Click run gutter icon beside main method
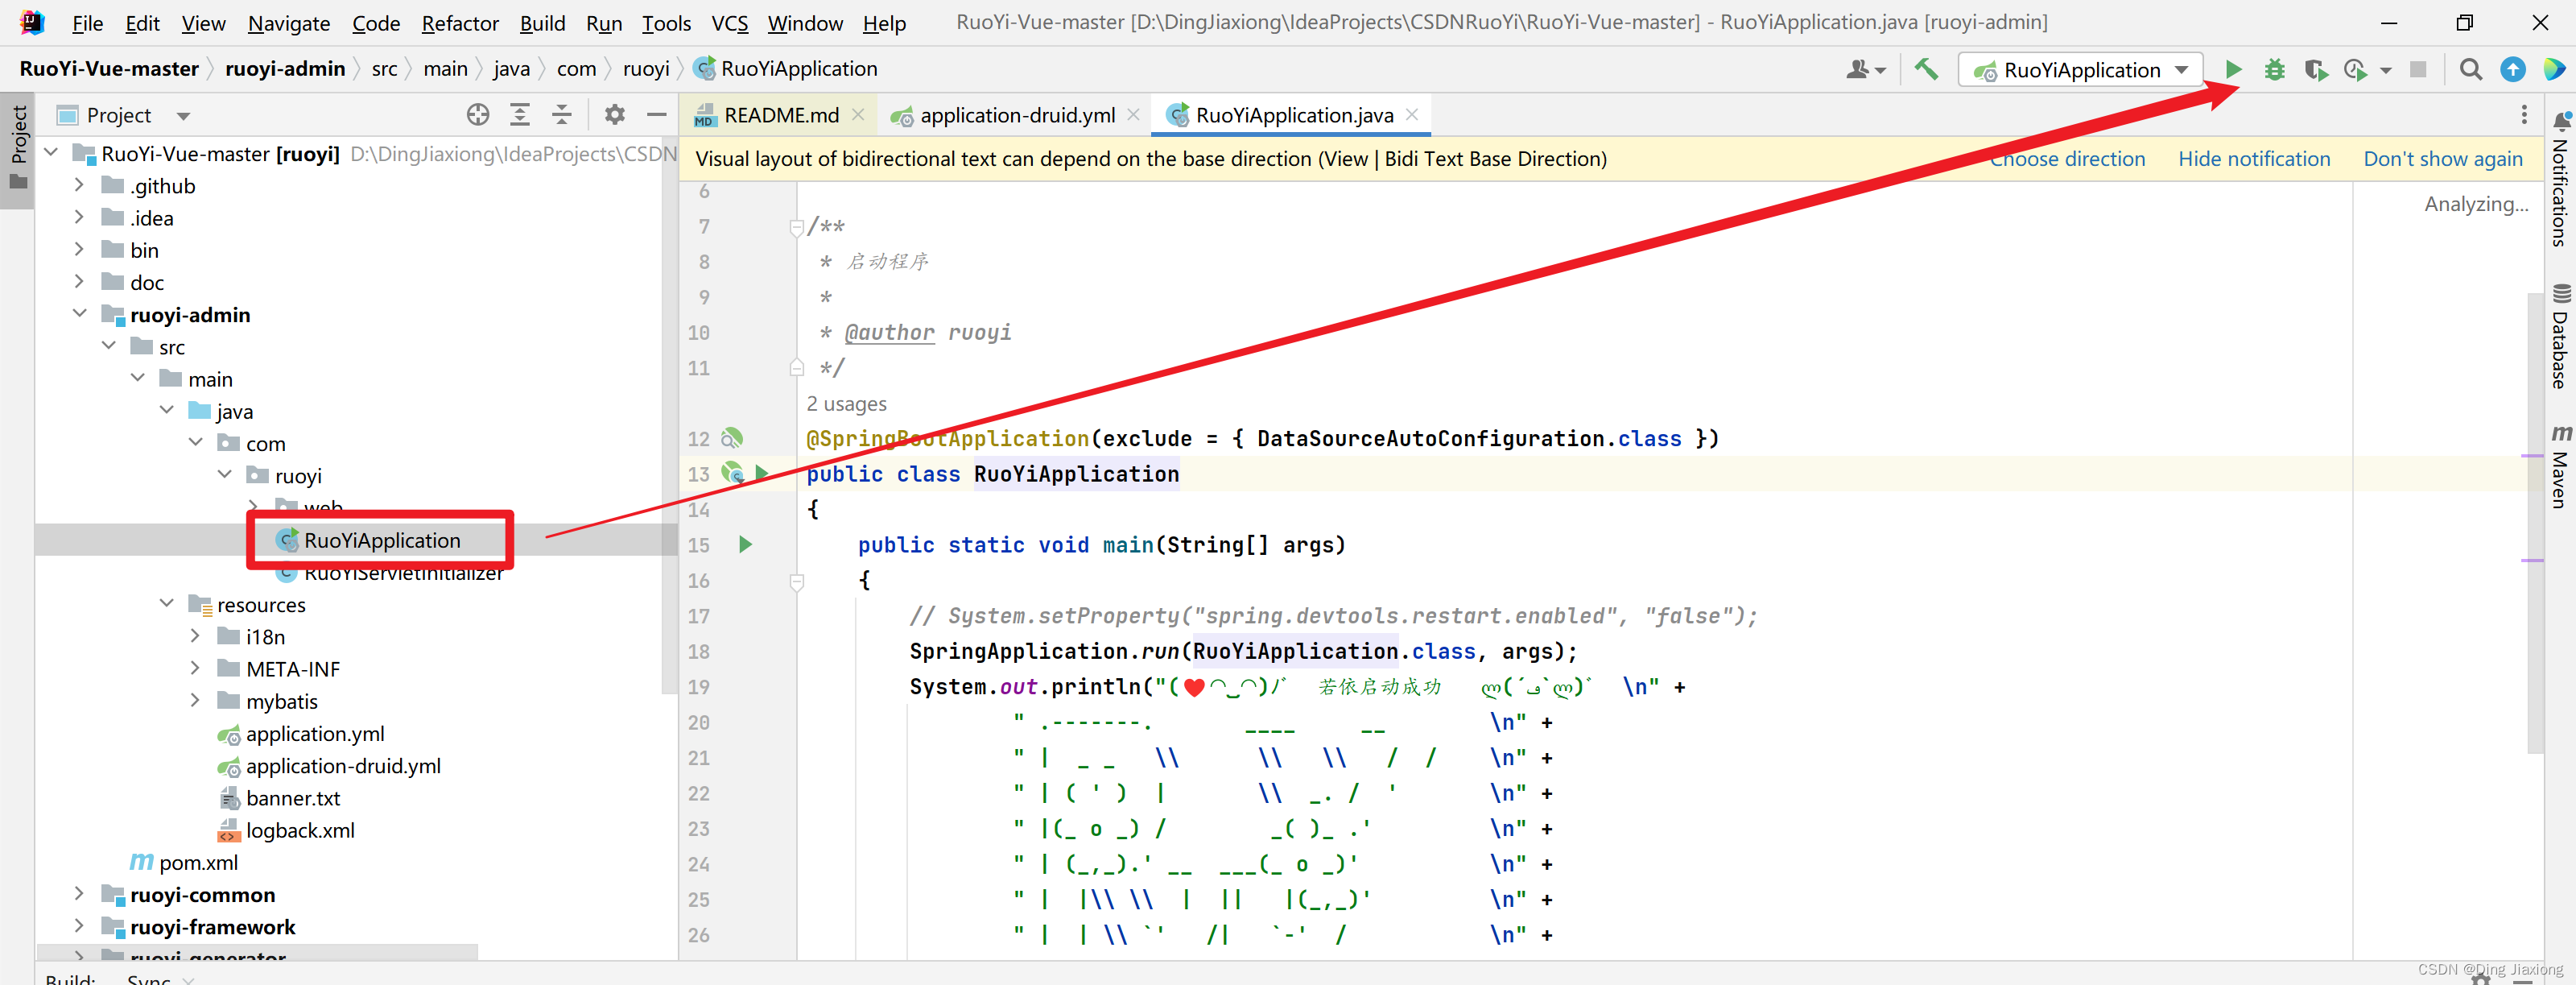The image size is (2576, 985). (x=745, y=545)
